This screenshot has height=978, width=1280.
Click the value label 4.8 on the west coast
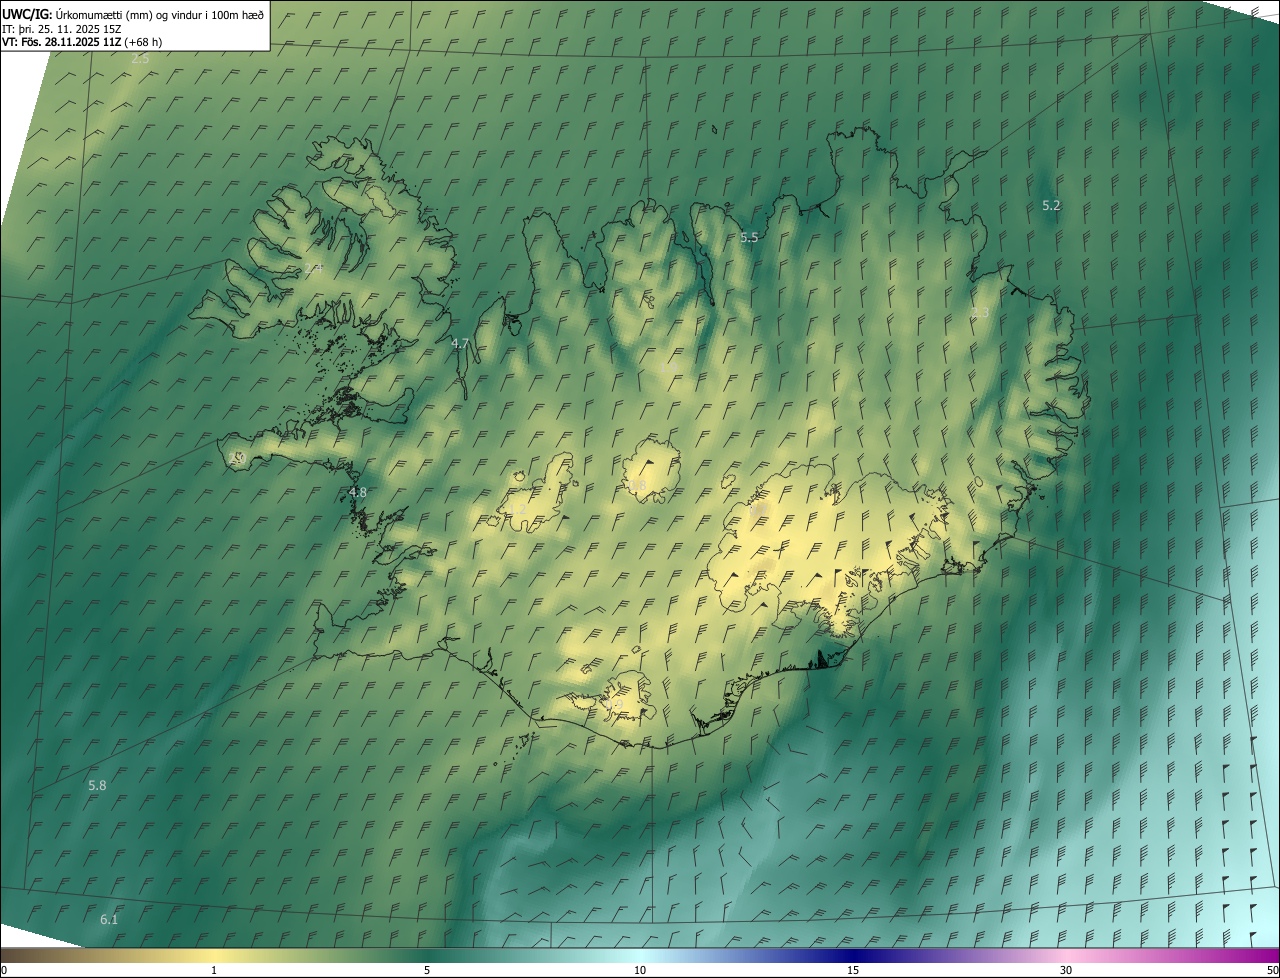click(357, 492)
